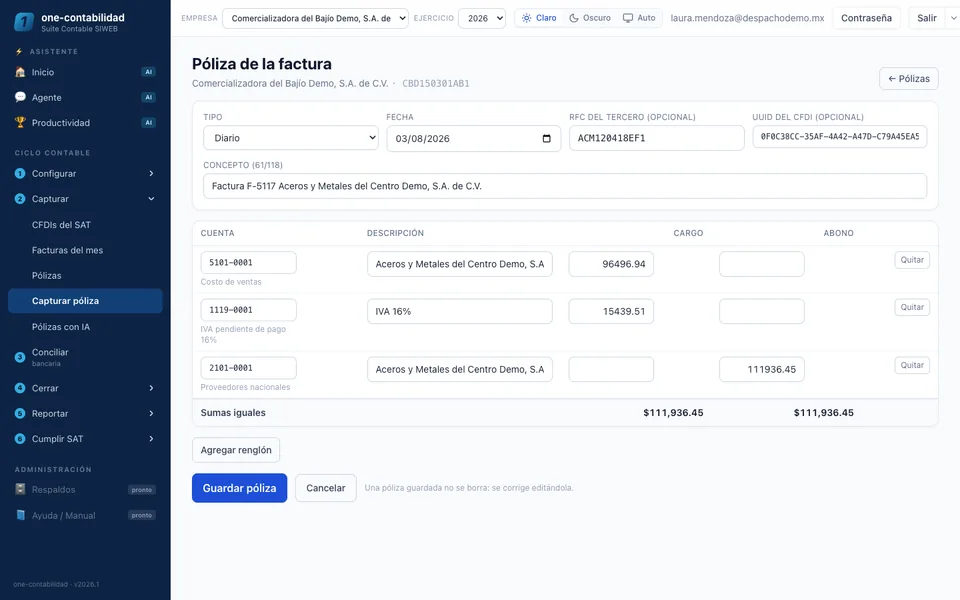The width and height of the screenshot is (960, 600).
Task: Open the dropdown arrow next to Salir
Action: point(953,18)
